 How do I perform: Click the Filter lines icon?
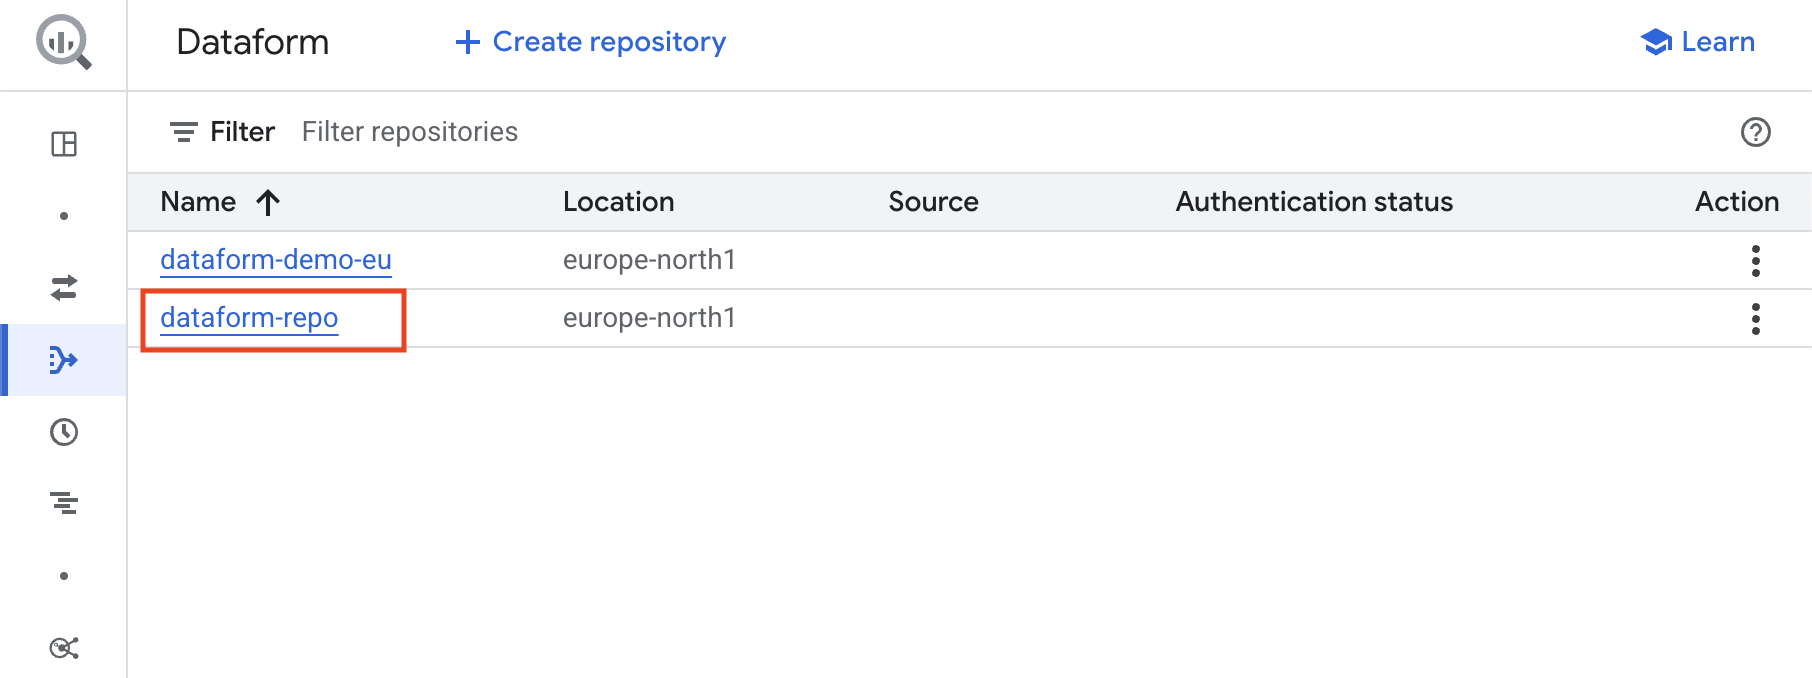(x=183, y=132)
